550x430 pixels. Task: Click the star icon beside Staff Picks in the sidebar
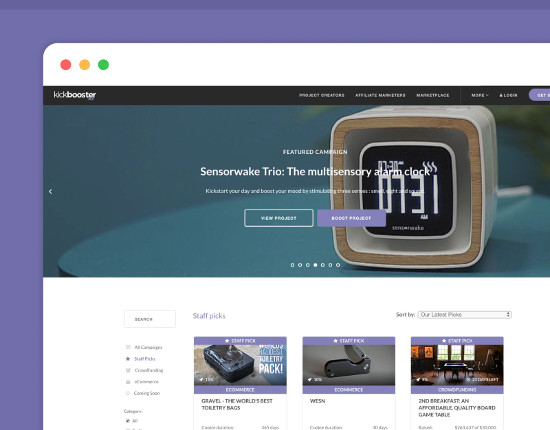point(128,358)
